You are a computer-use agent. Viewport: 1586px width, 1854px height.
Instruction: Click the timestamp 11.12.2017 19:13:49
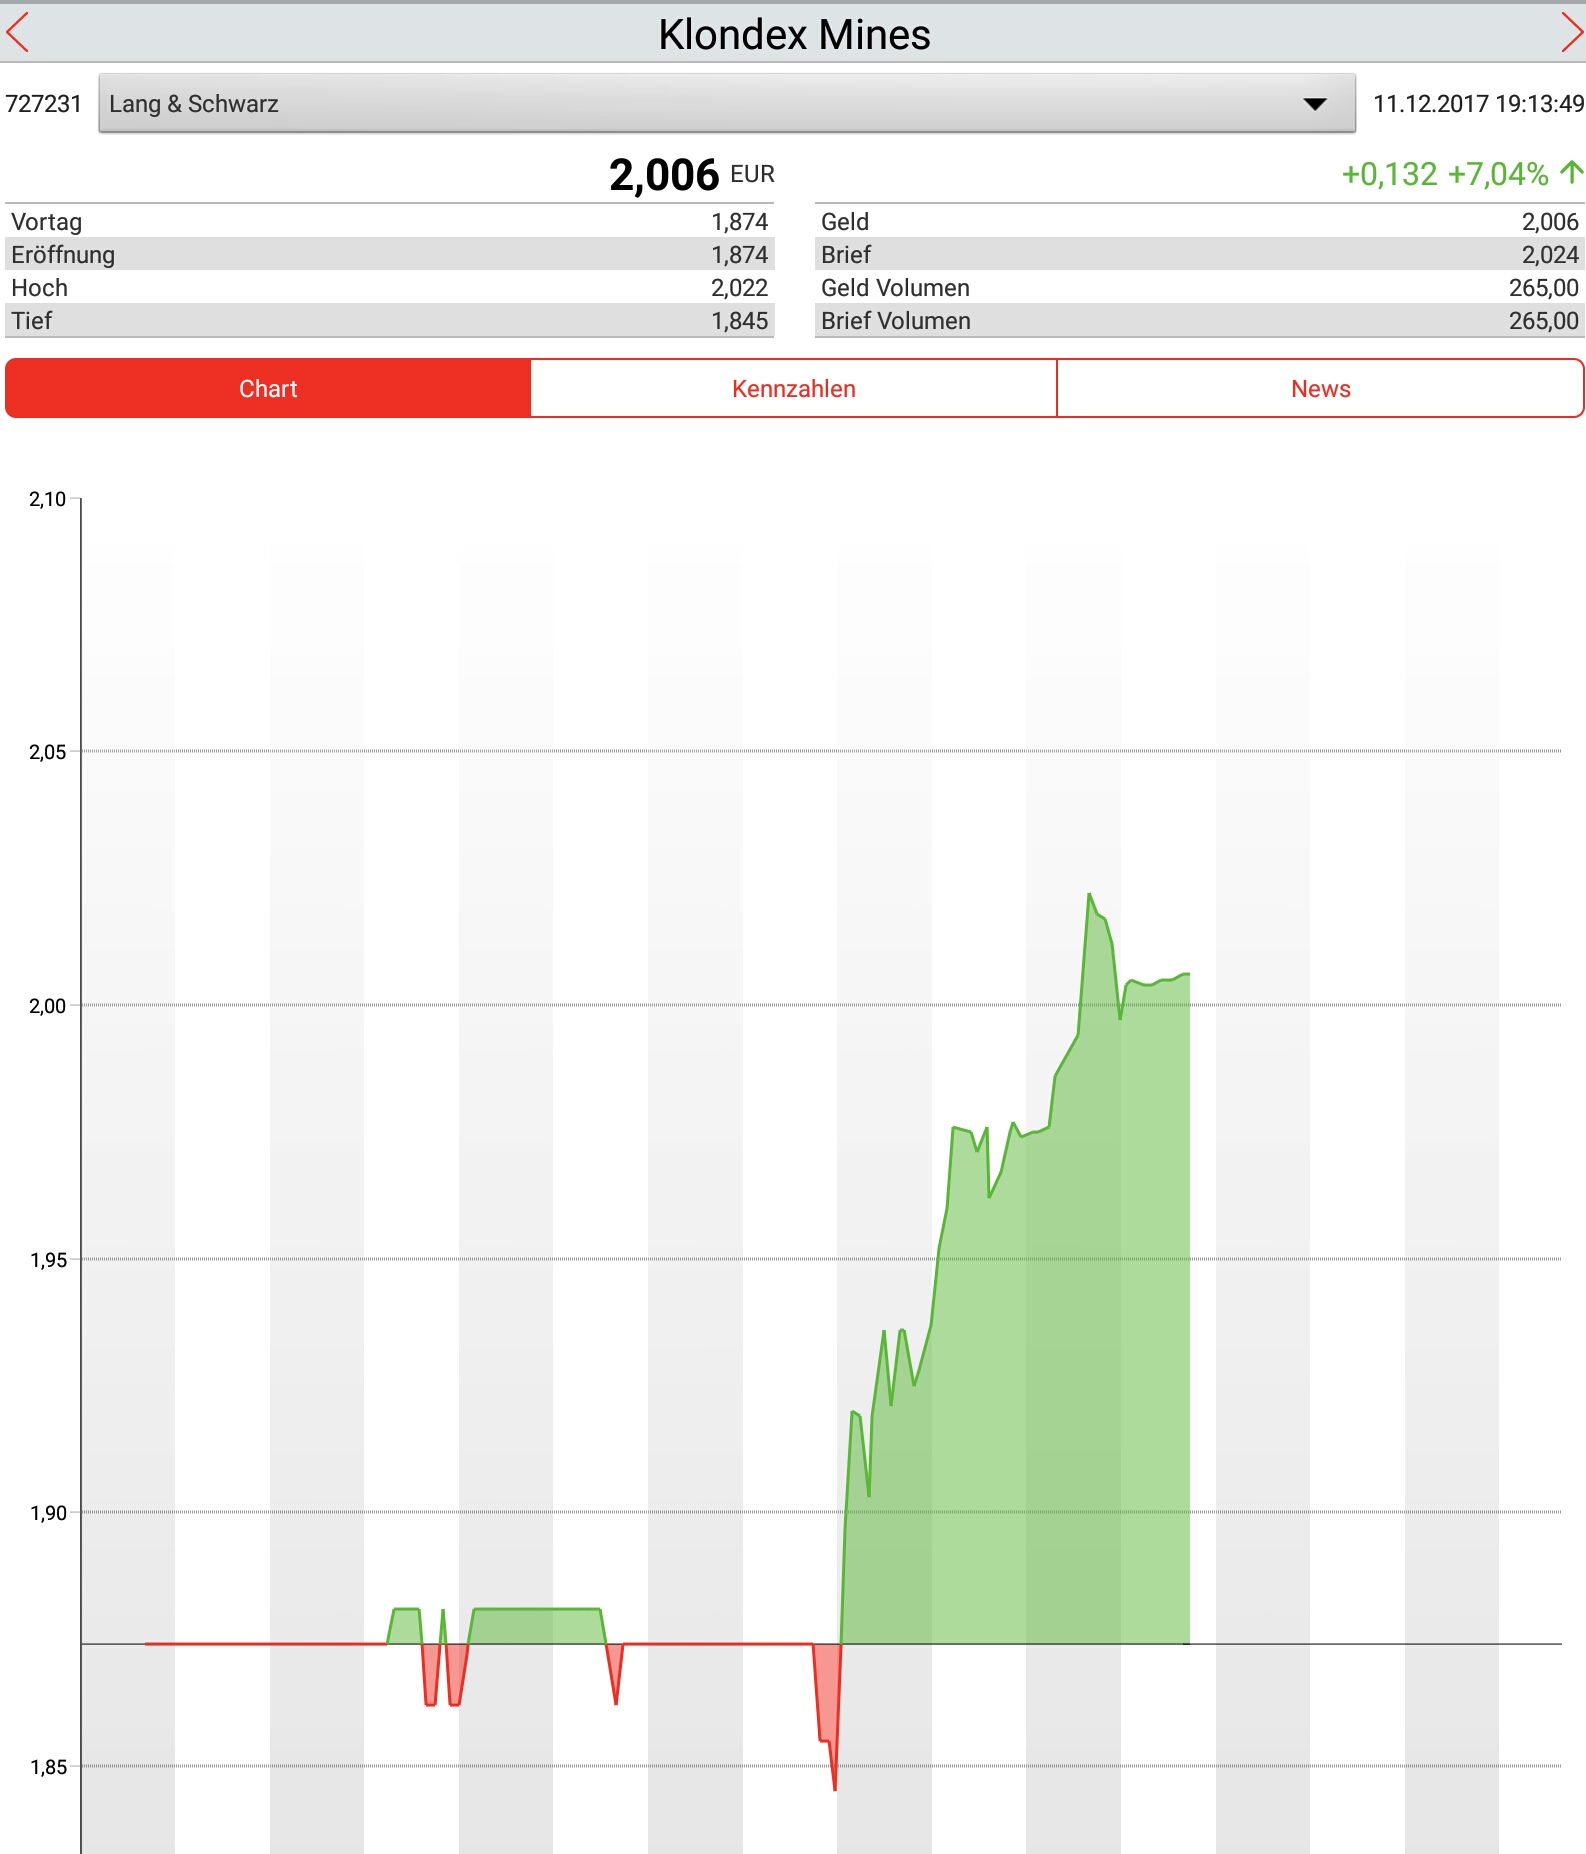[1478, 104]
